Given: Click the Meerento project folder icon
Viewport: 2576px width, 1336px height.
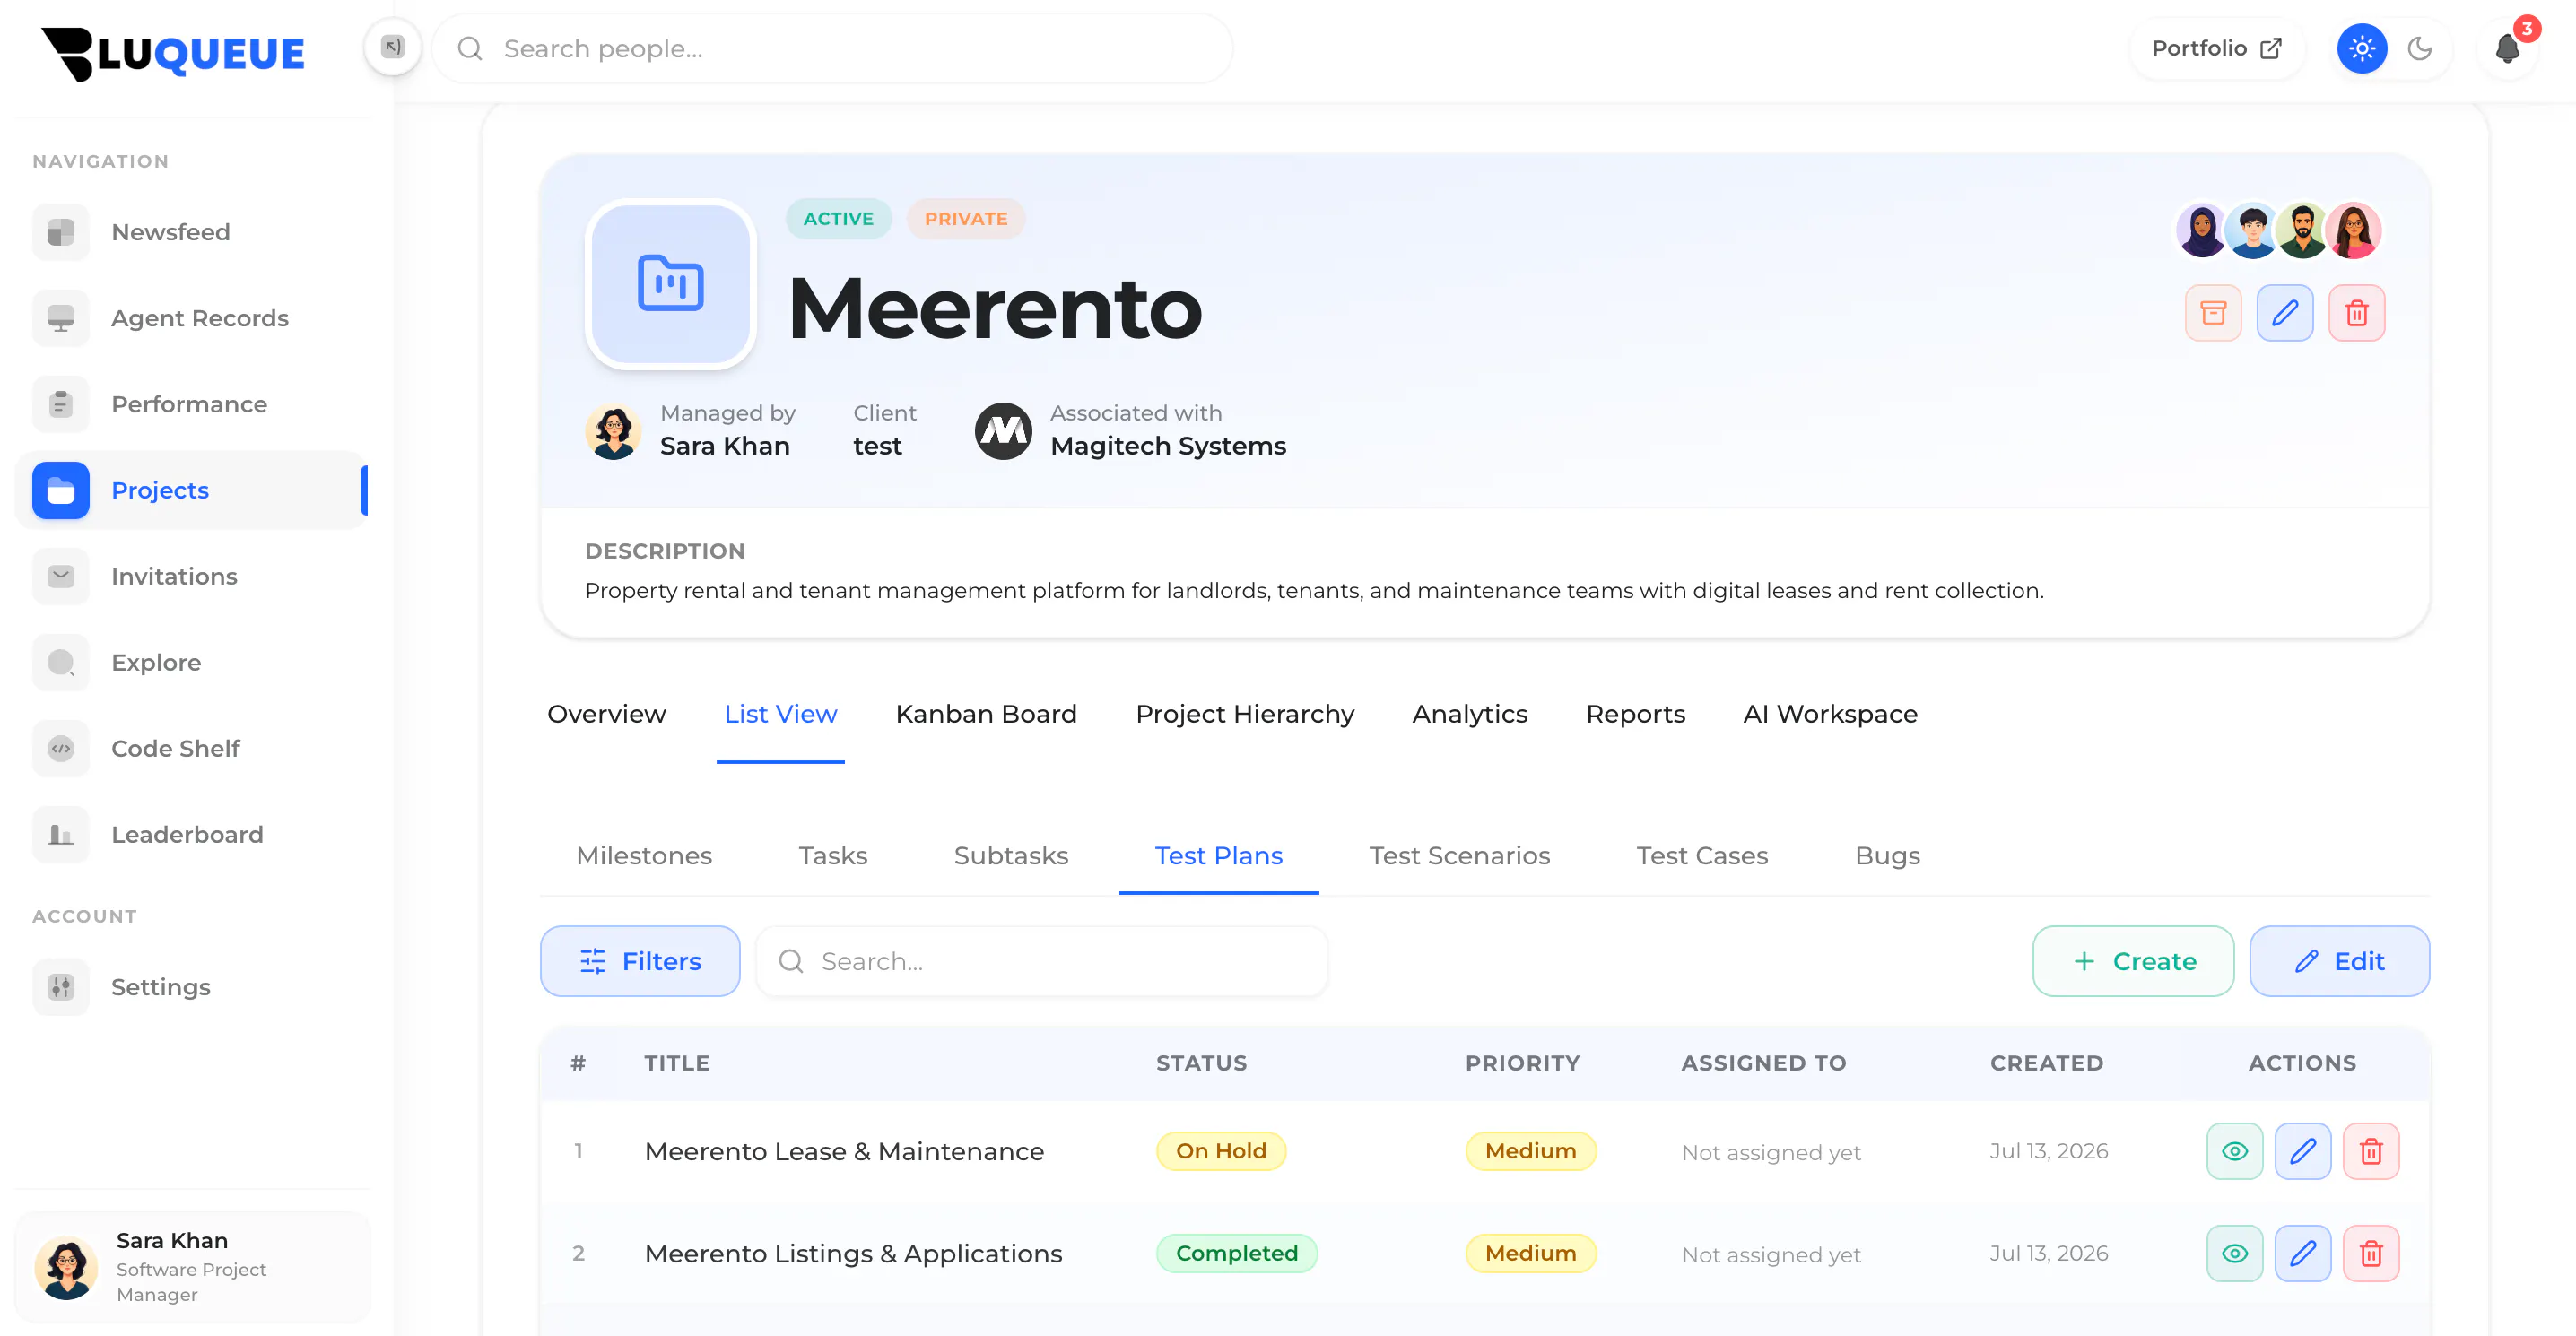Looking at the screenshot, I should click(x=670, y=284).
